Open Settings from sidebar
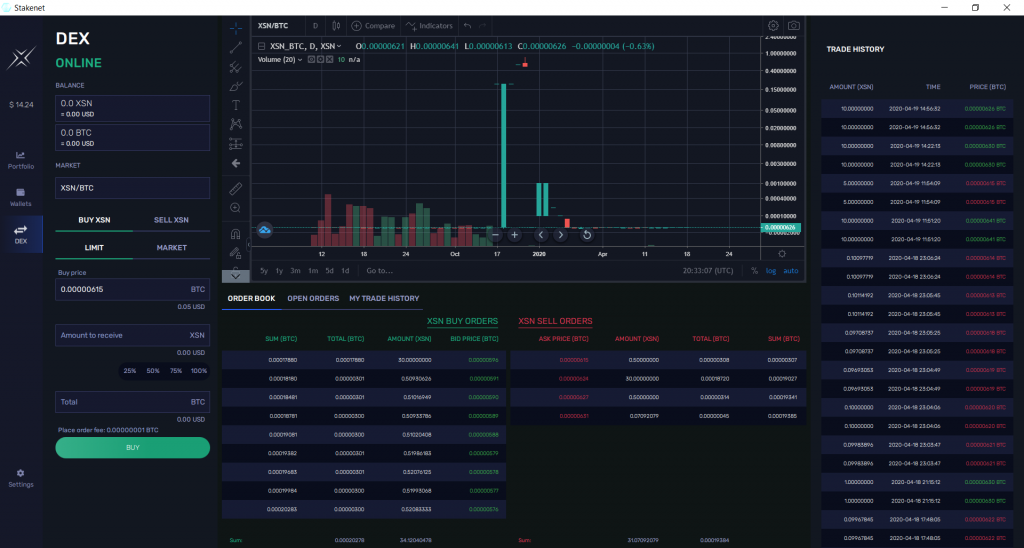This screenshot has width=1024, height=548. click(x=21, y=478)
